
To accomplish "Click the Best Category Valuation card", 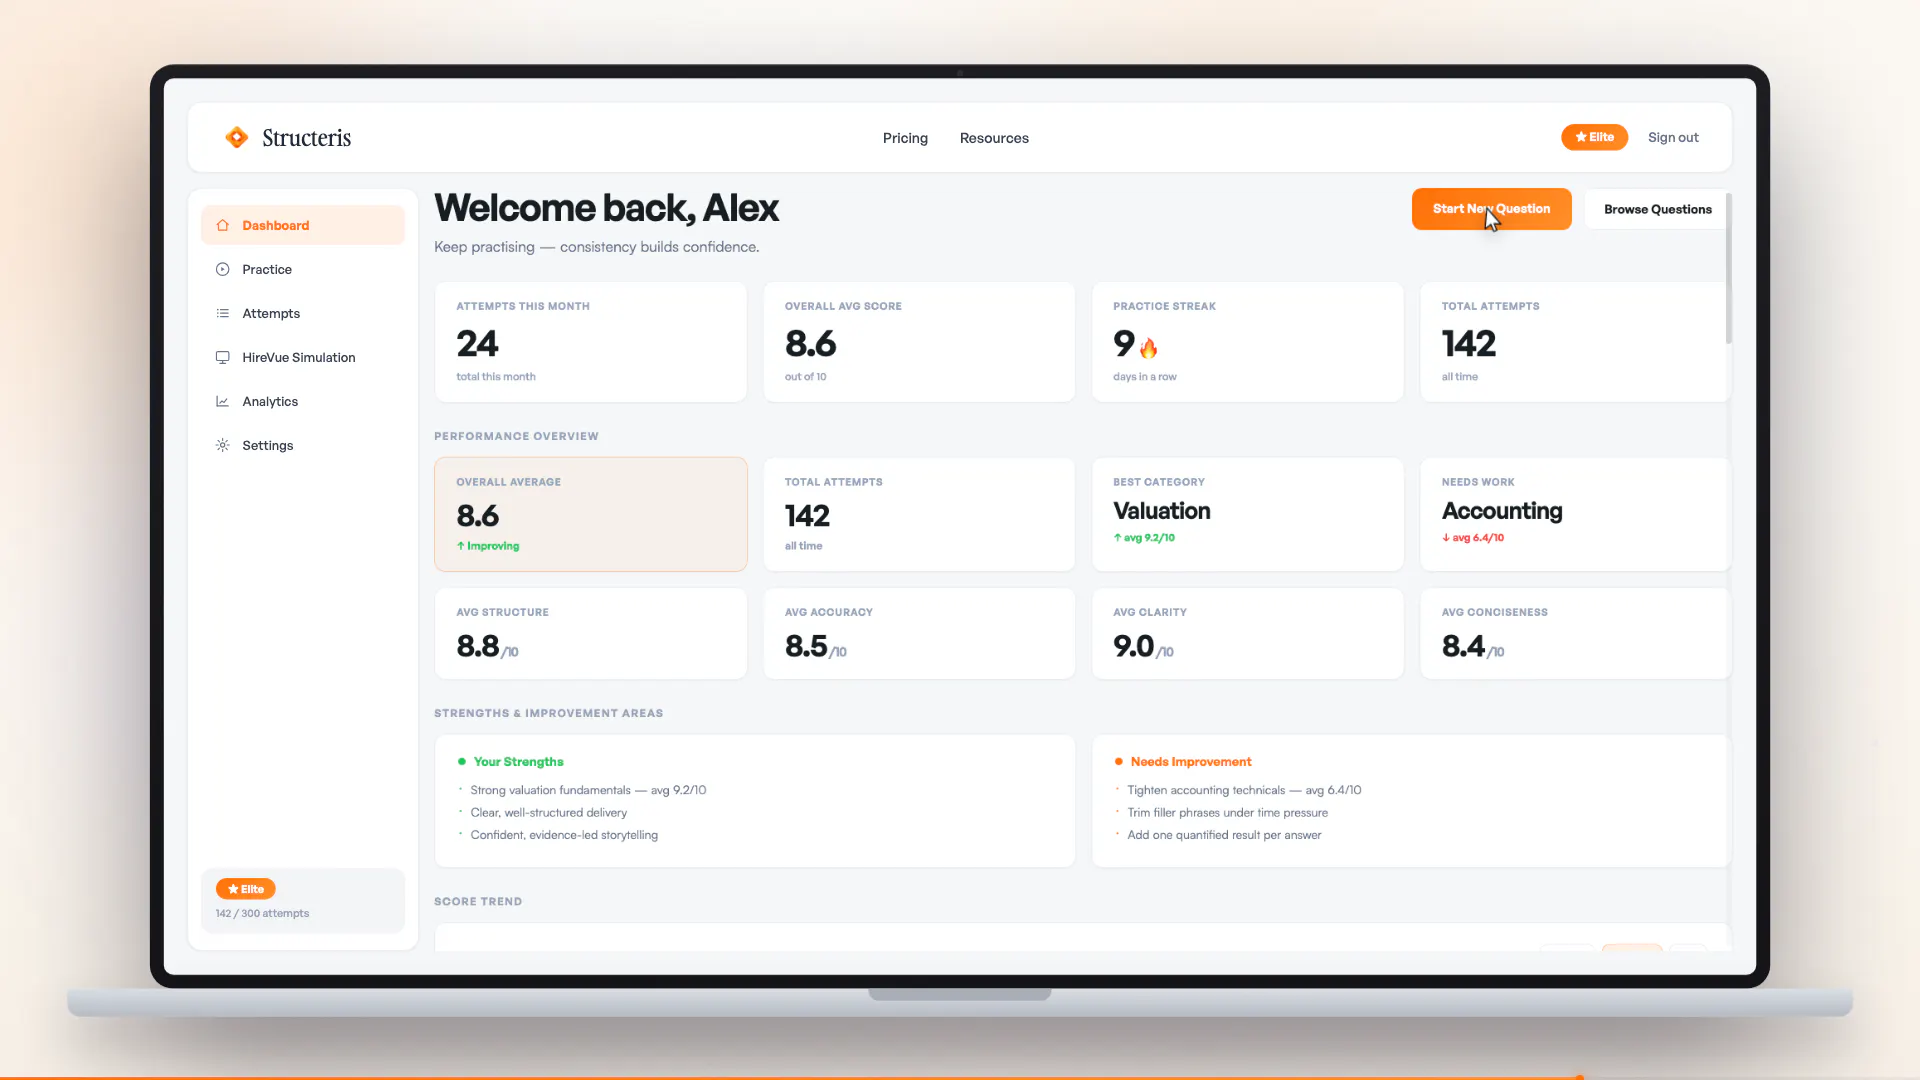I will click(x=1247, y=514).
